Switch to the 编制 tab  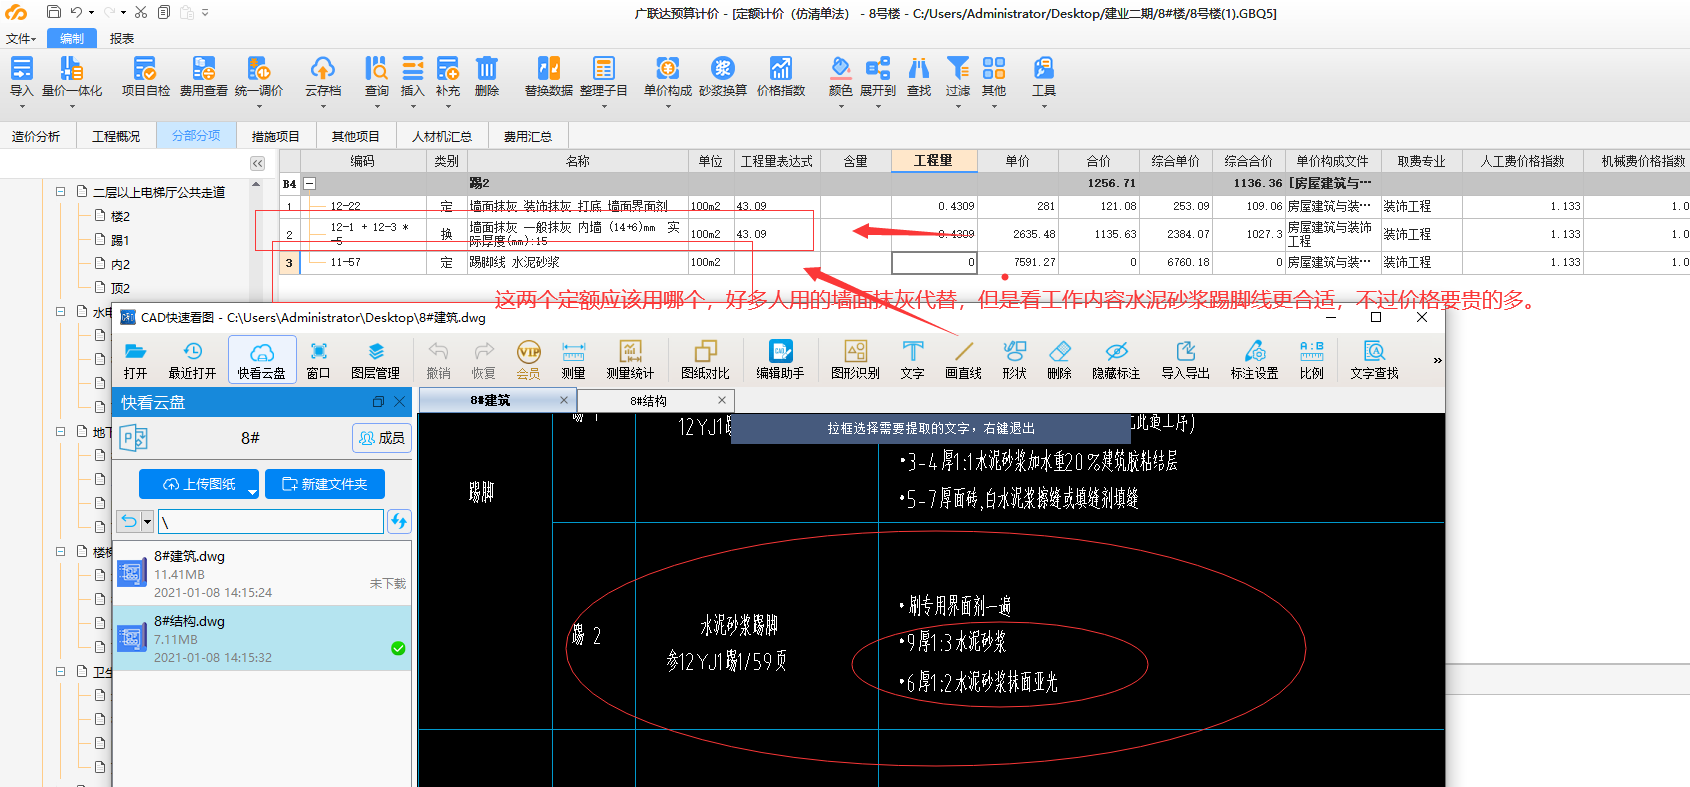tap(72, 38)
